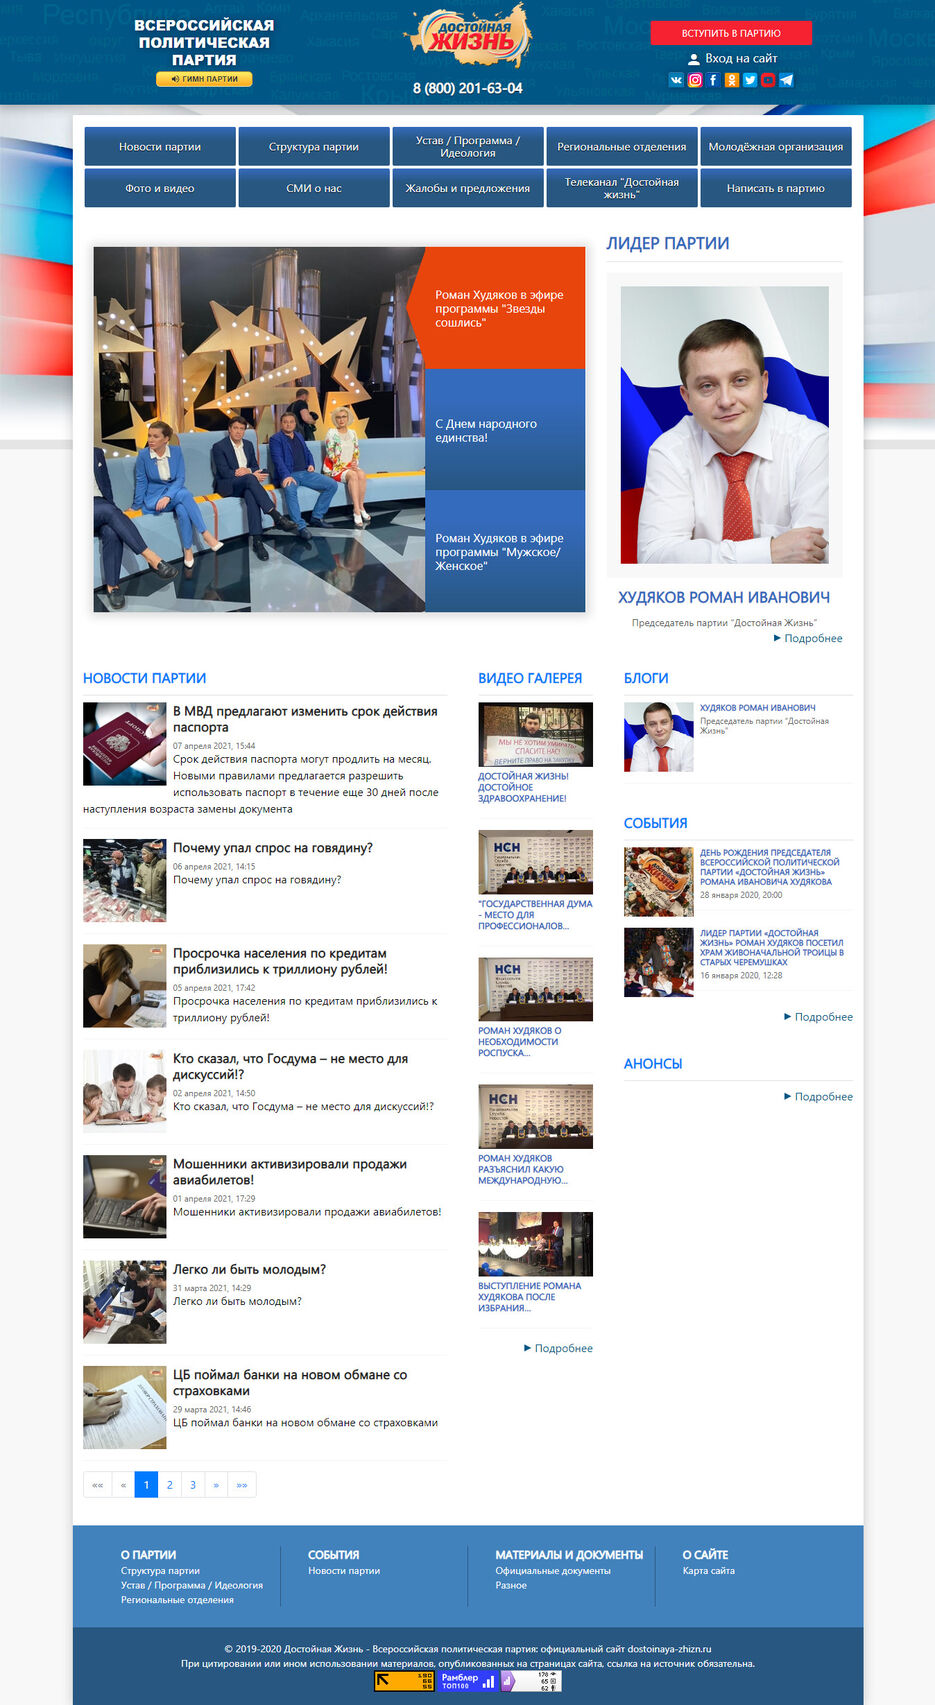Select the С Днем народного единства slide

tap(505, 430)
